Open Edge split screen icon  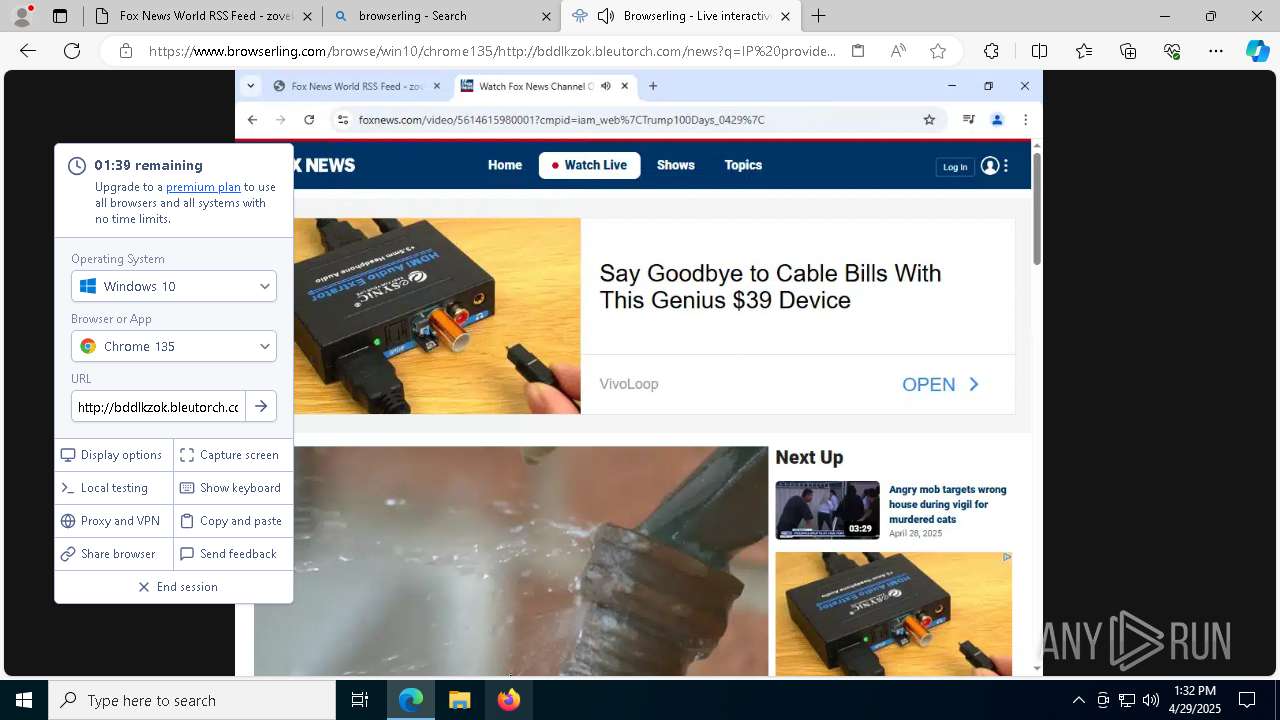[1039, 51]
